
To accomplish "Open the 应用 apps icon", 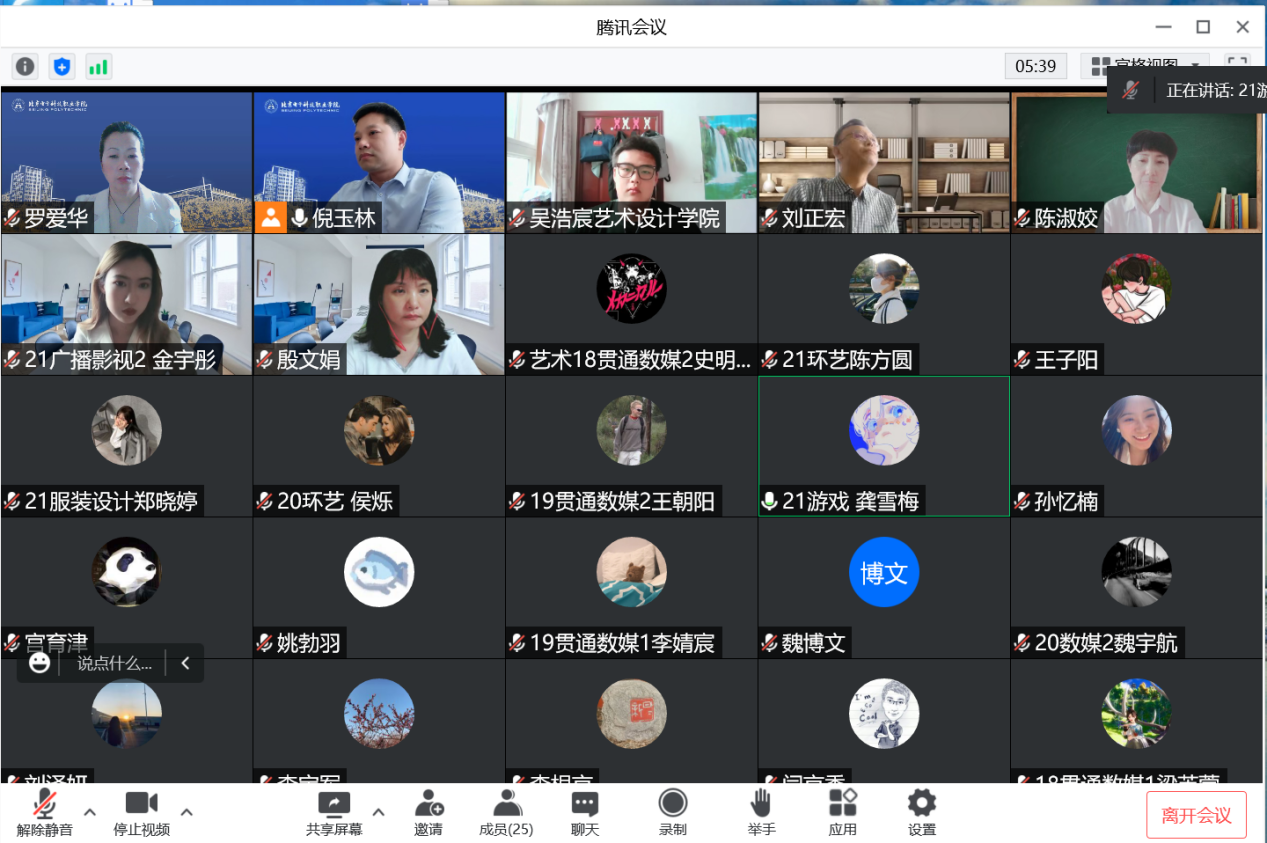I will (x=843, y=812).
